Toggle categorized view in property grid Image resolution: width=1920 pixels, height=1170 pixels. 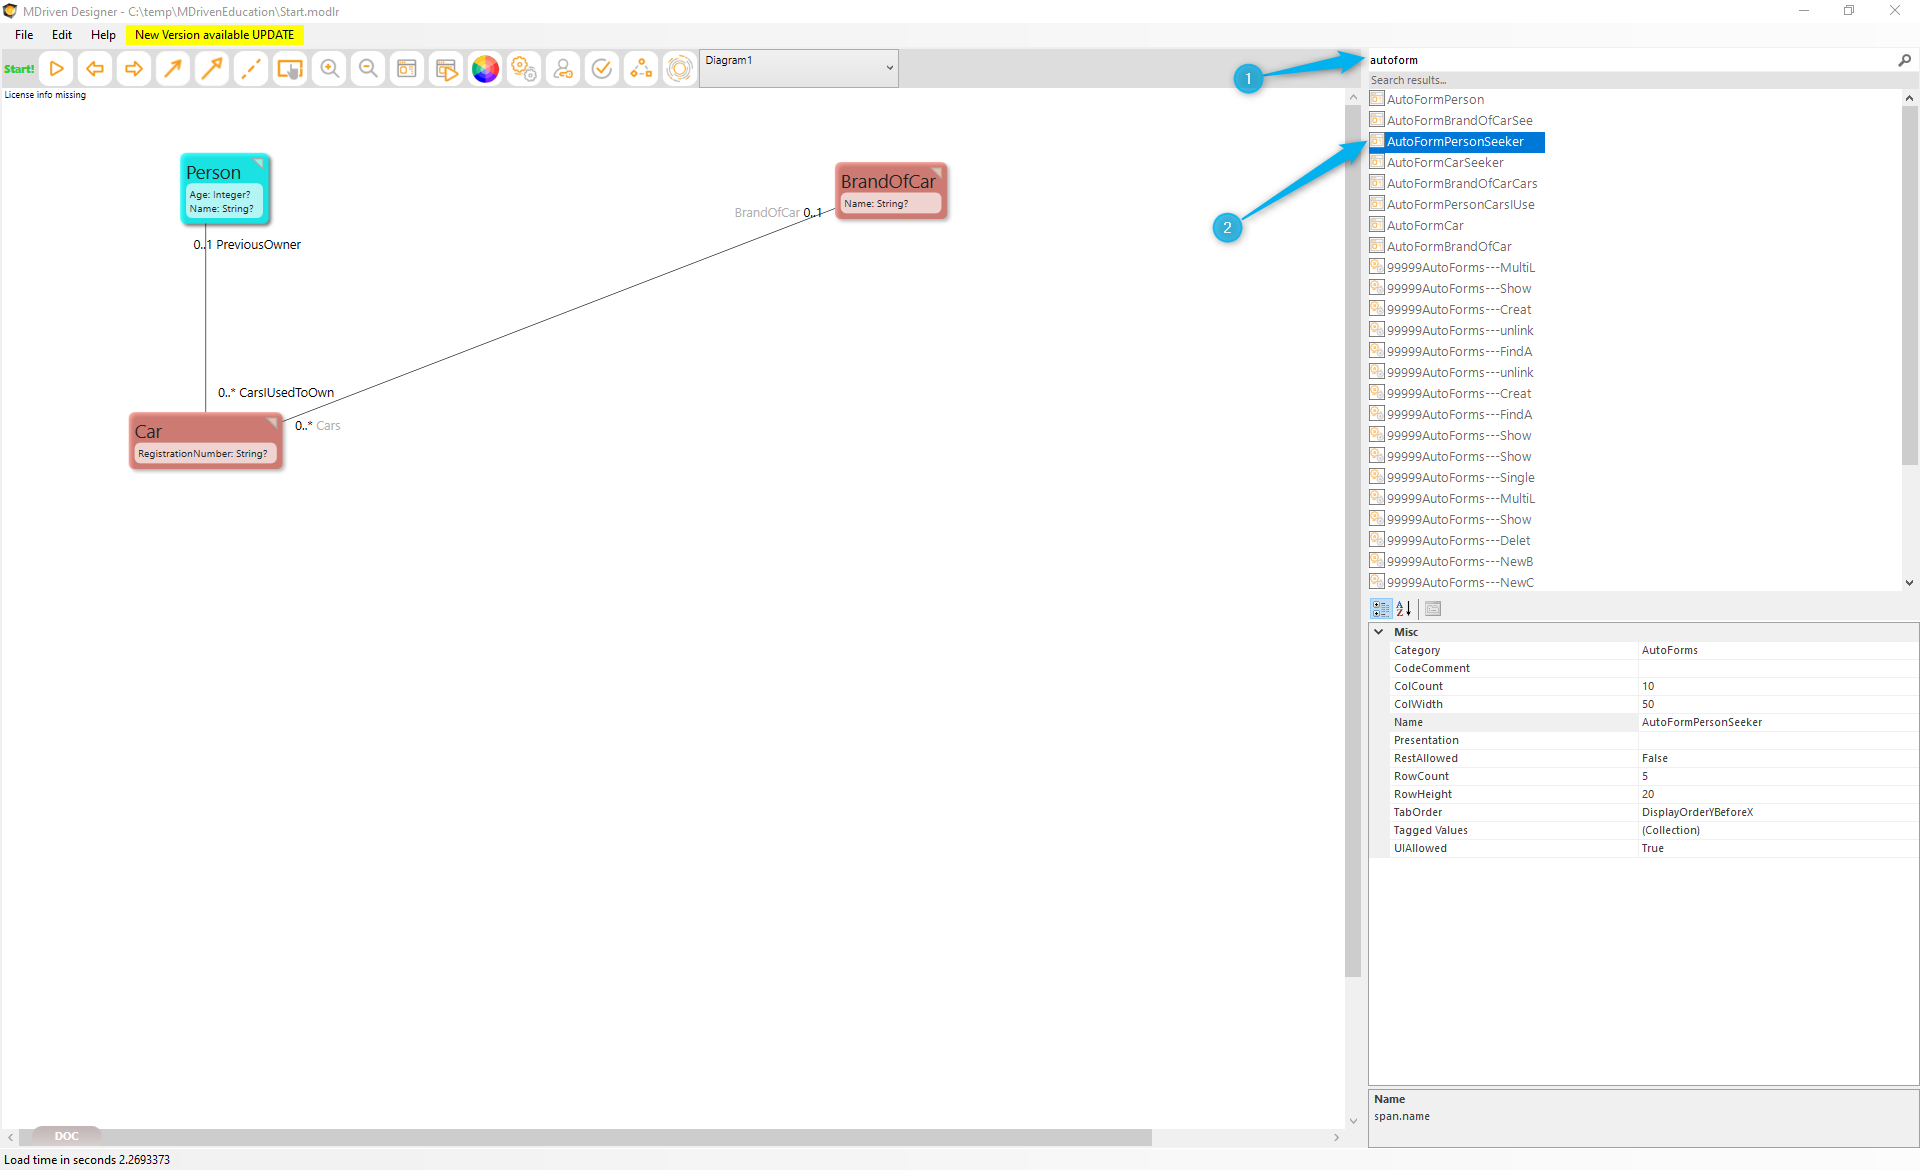coord(1381,608)
